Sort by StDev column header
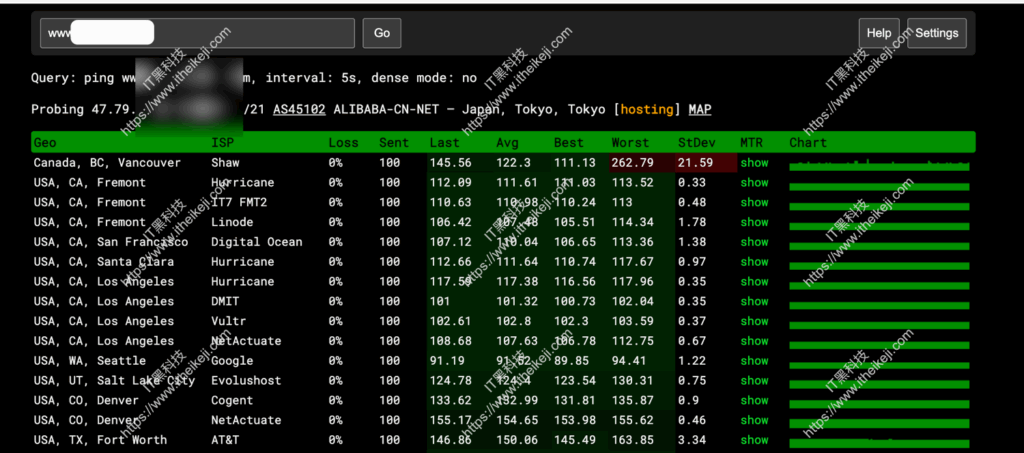This screenshot has height=453, width=1024. (696, 142)
